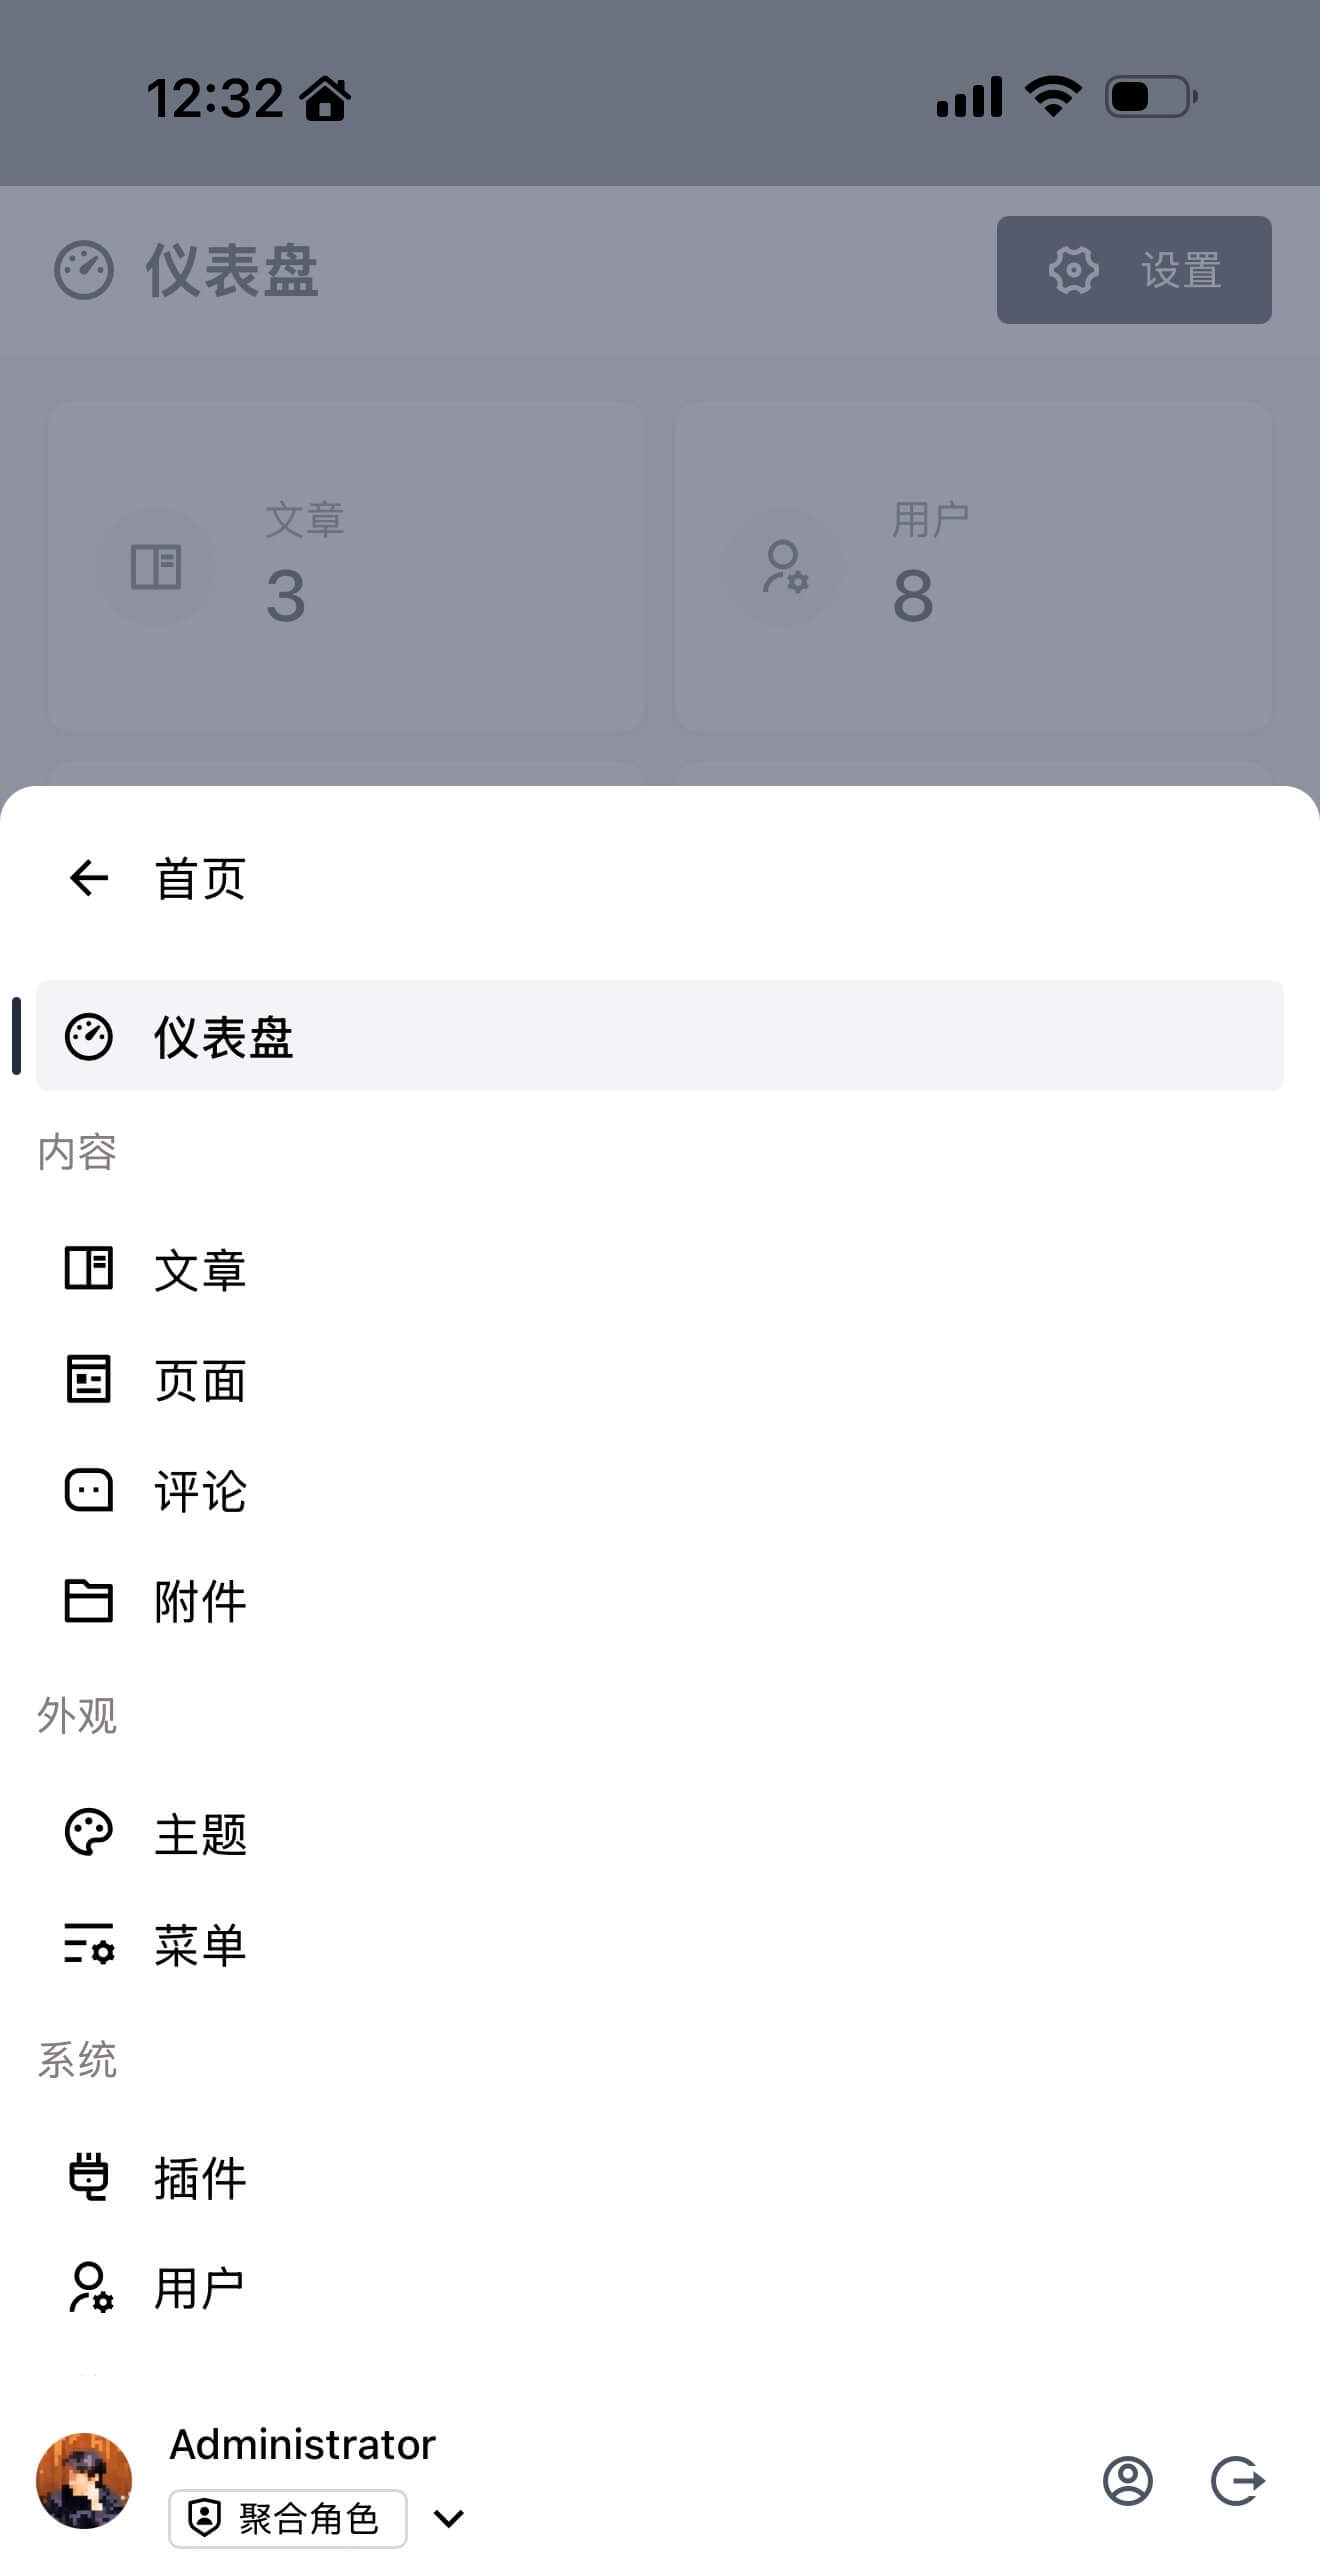Image resolution: width=1320 pixels, height=2574 pixels.
Task: Click the 插件 plug icon
Action: tap(88, 2177)
